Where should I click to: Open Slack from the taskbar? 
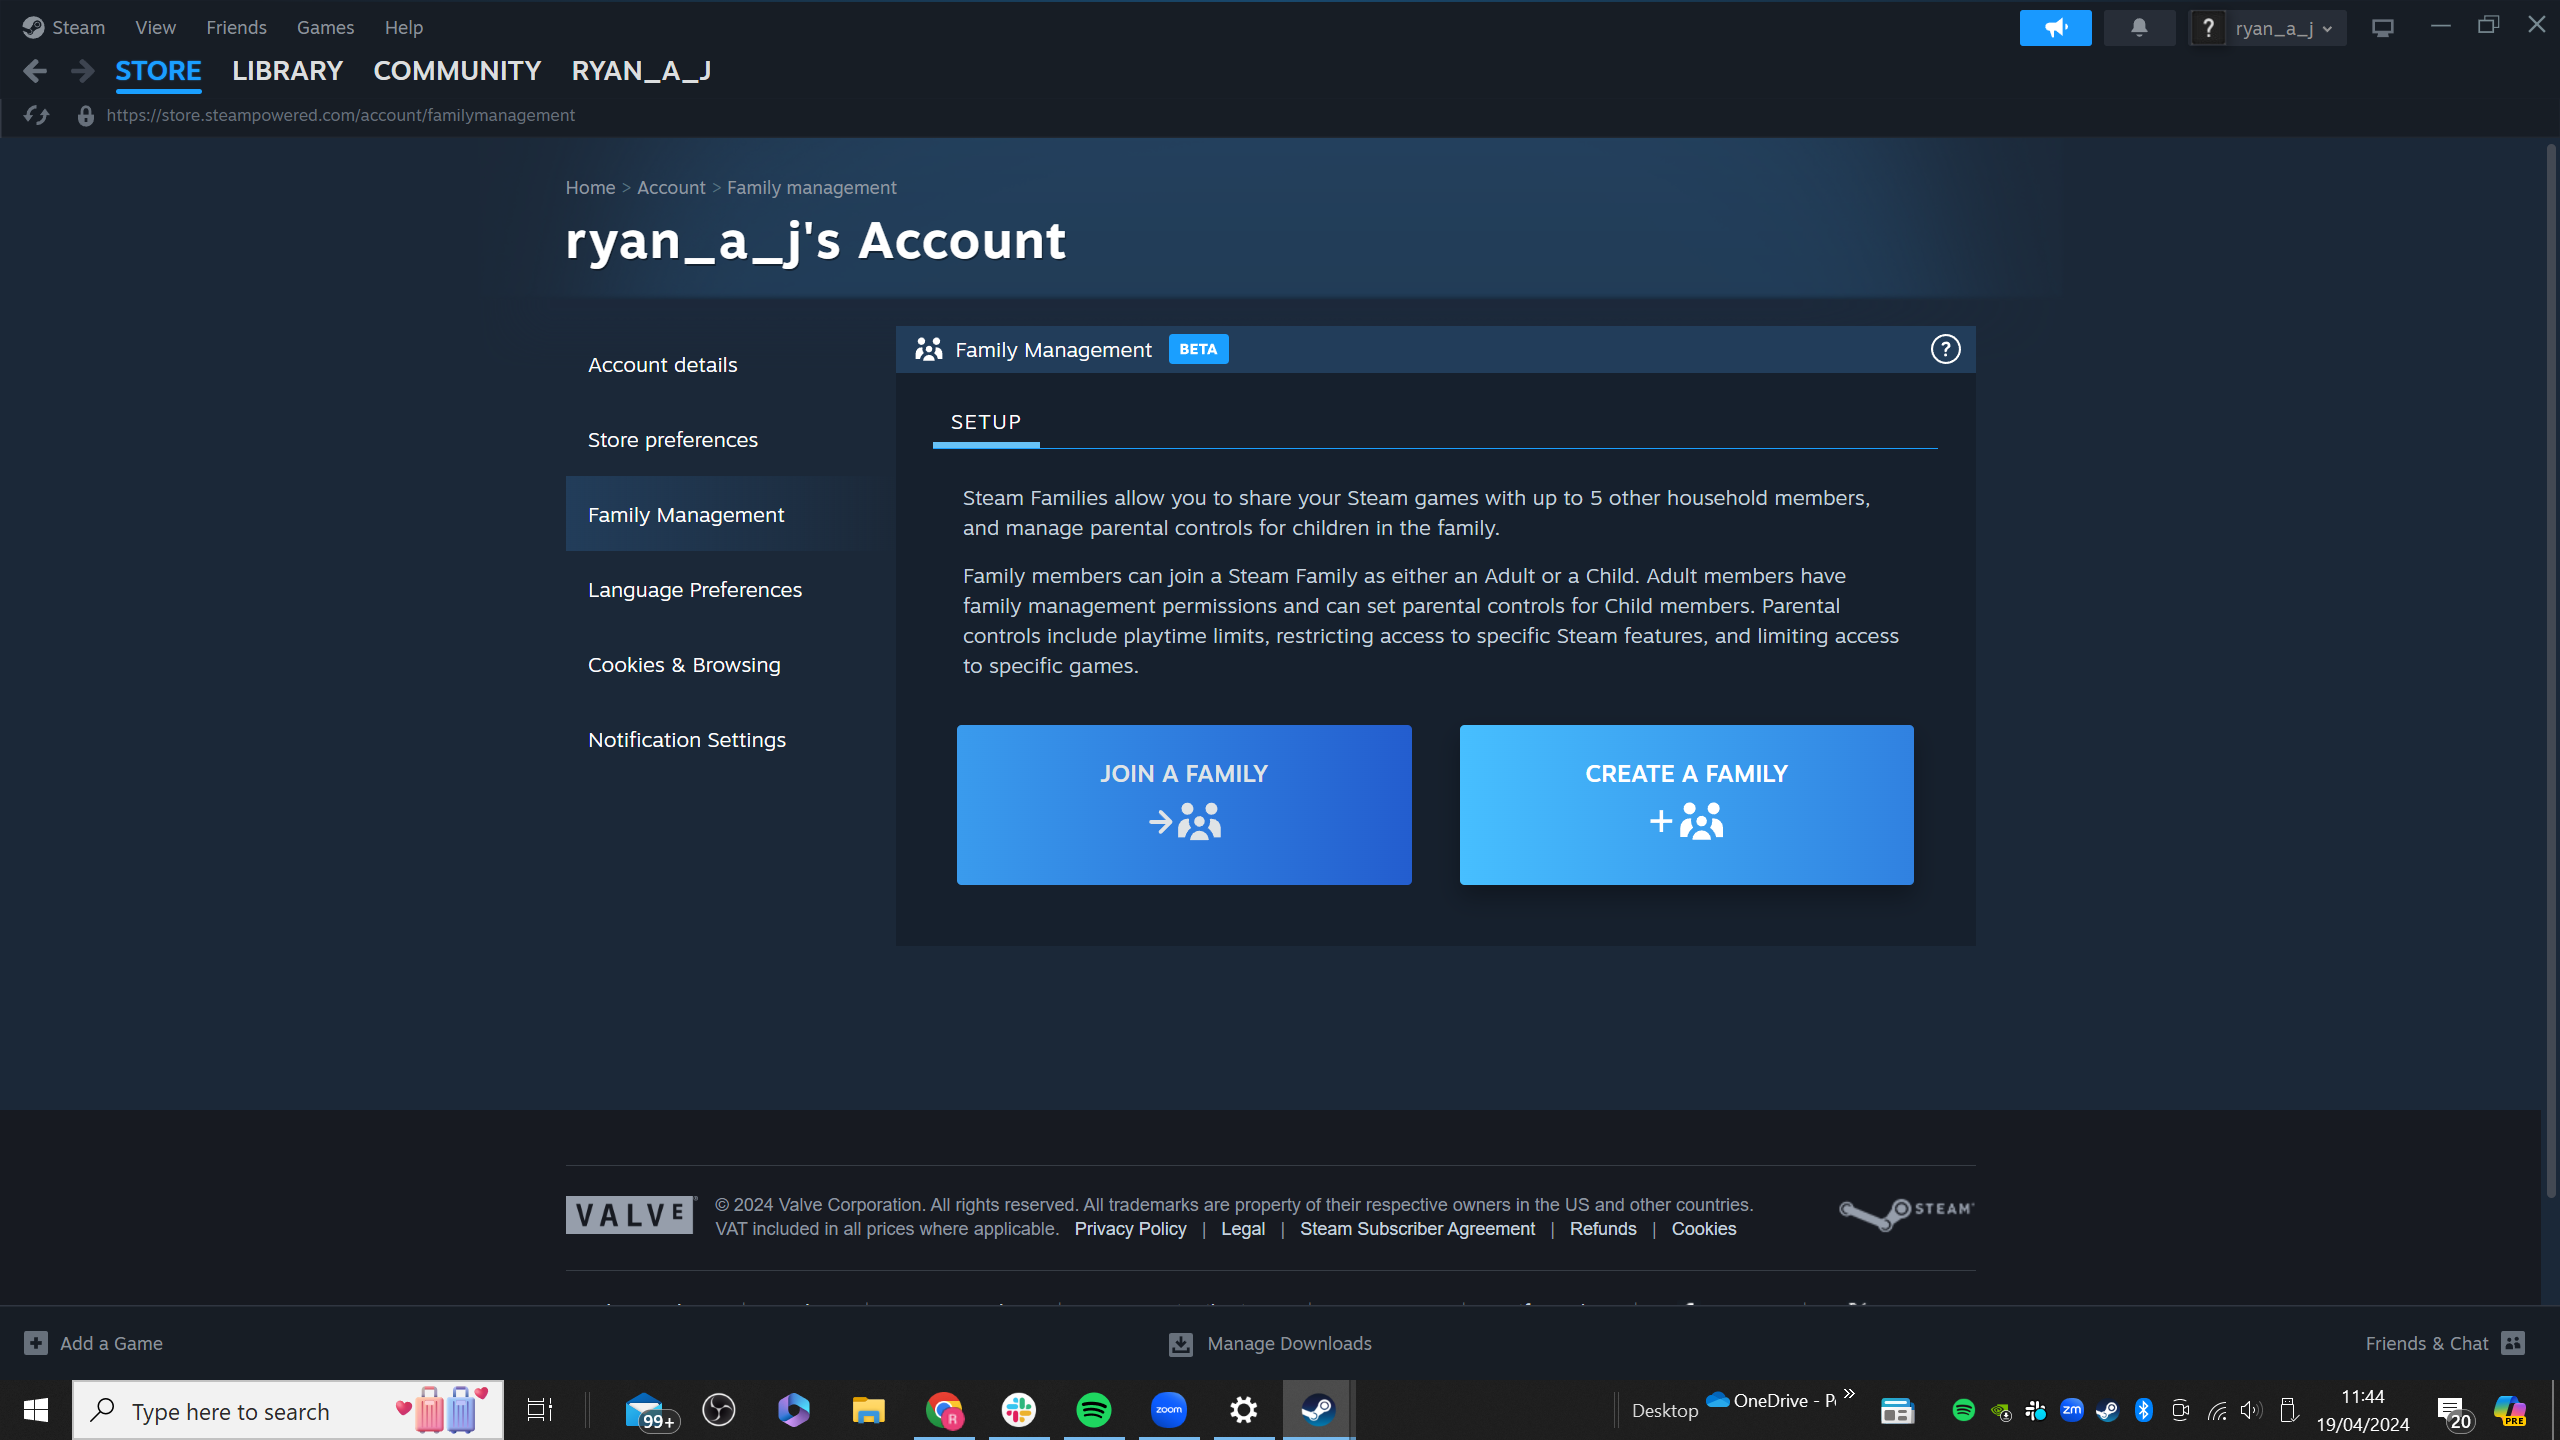point(1019,1410)
